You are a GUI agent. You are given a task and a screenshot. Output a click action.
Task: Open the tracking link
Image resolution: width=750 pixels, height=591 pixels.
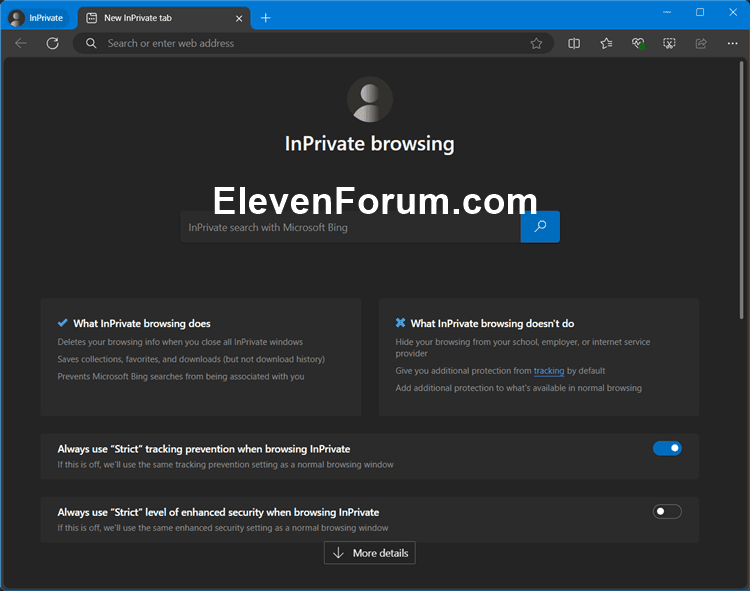(549, 371)
